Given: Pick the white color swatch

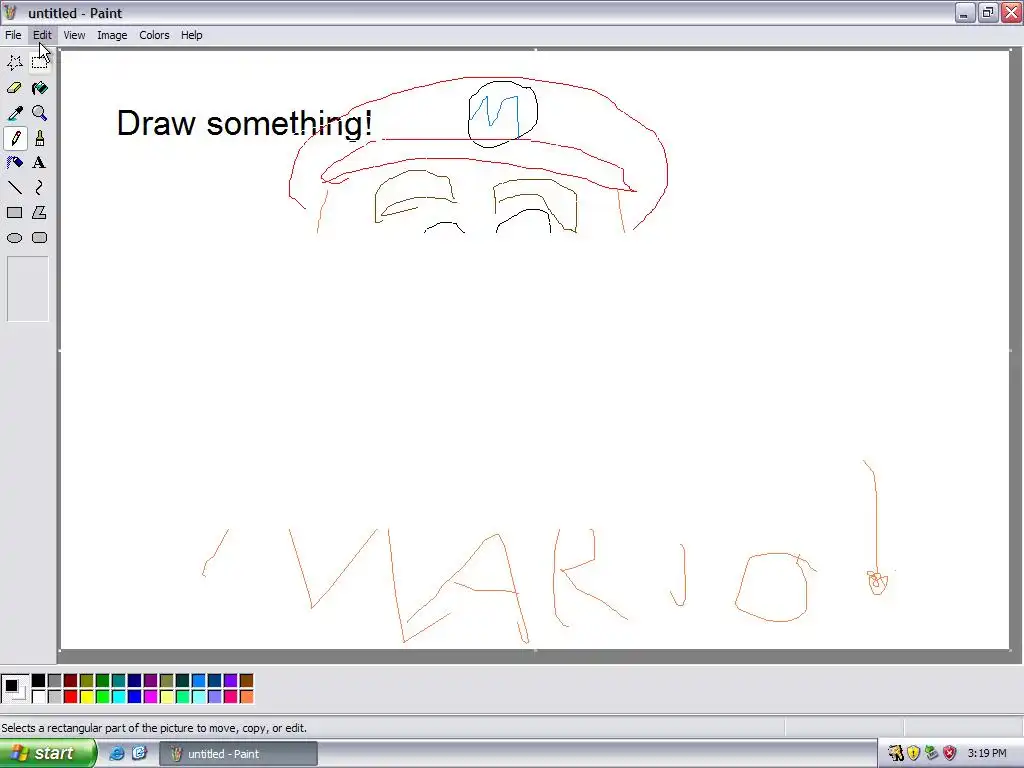Looking at the screenshot, I should 39,697.
